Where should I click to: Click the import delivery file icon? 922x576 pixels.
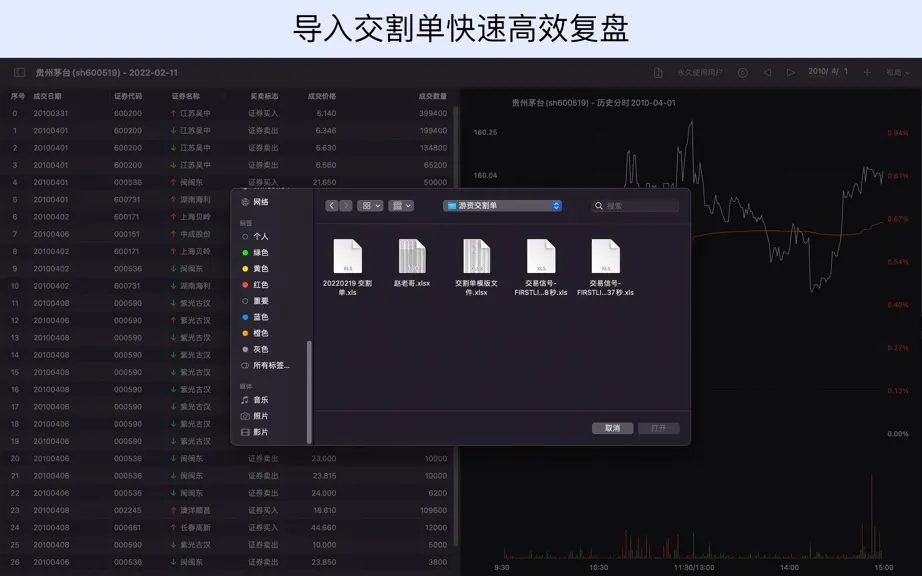pyautogui.click(x=658, y=72)
